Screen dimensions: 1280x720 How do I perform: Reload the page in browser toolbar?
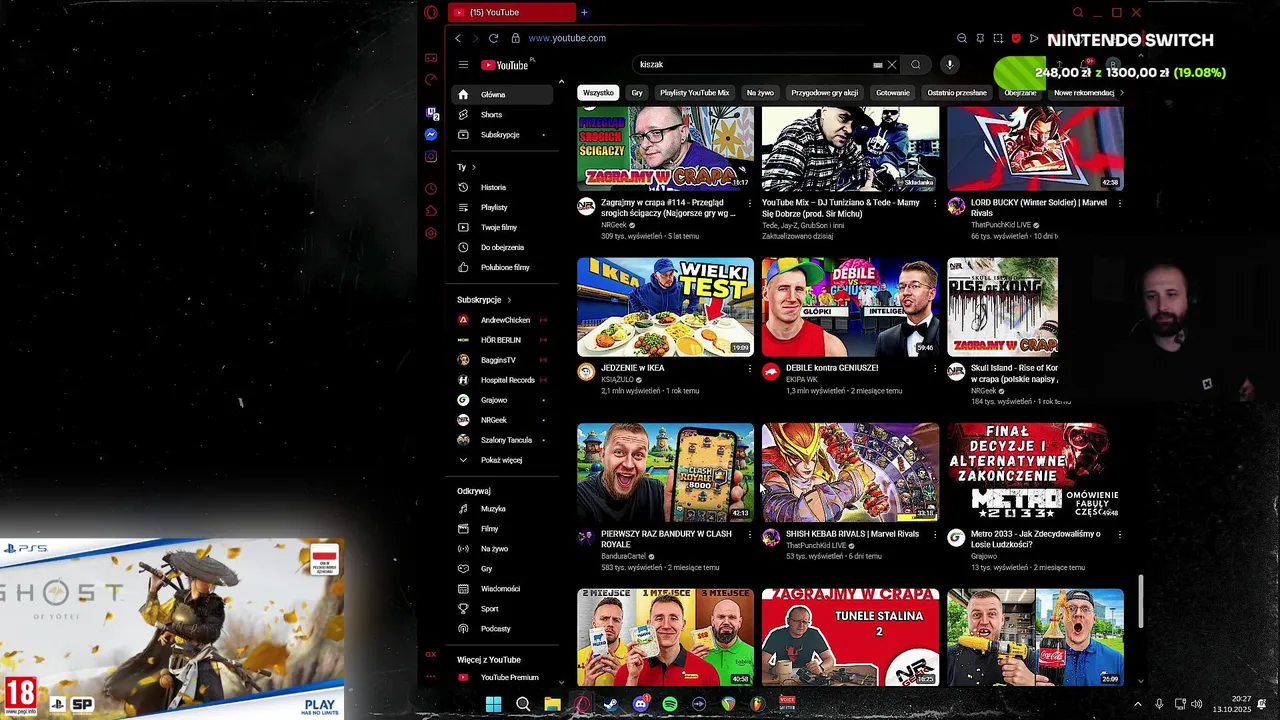[493, 38]
